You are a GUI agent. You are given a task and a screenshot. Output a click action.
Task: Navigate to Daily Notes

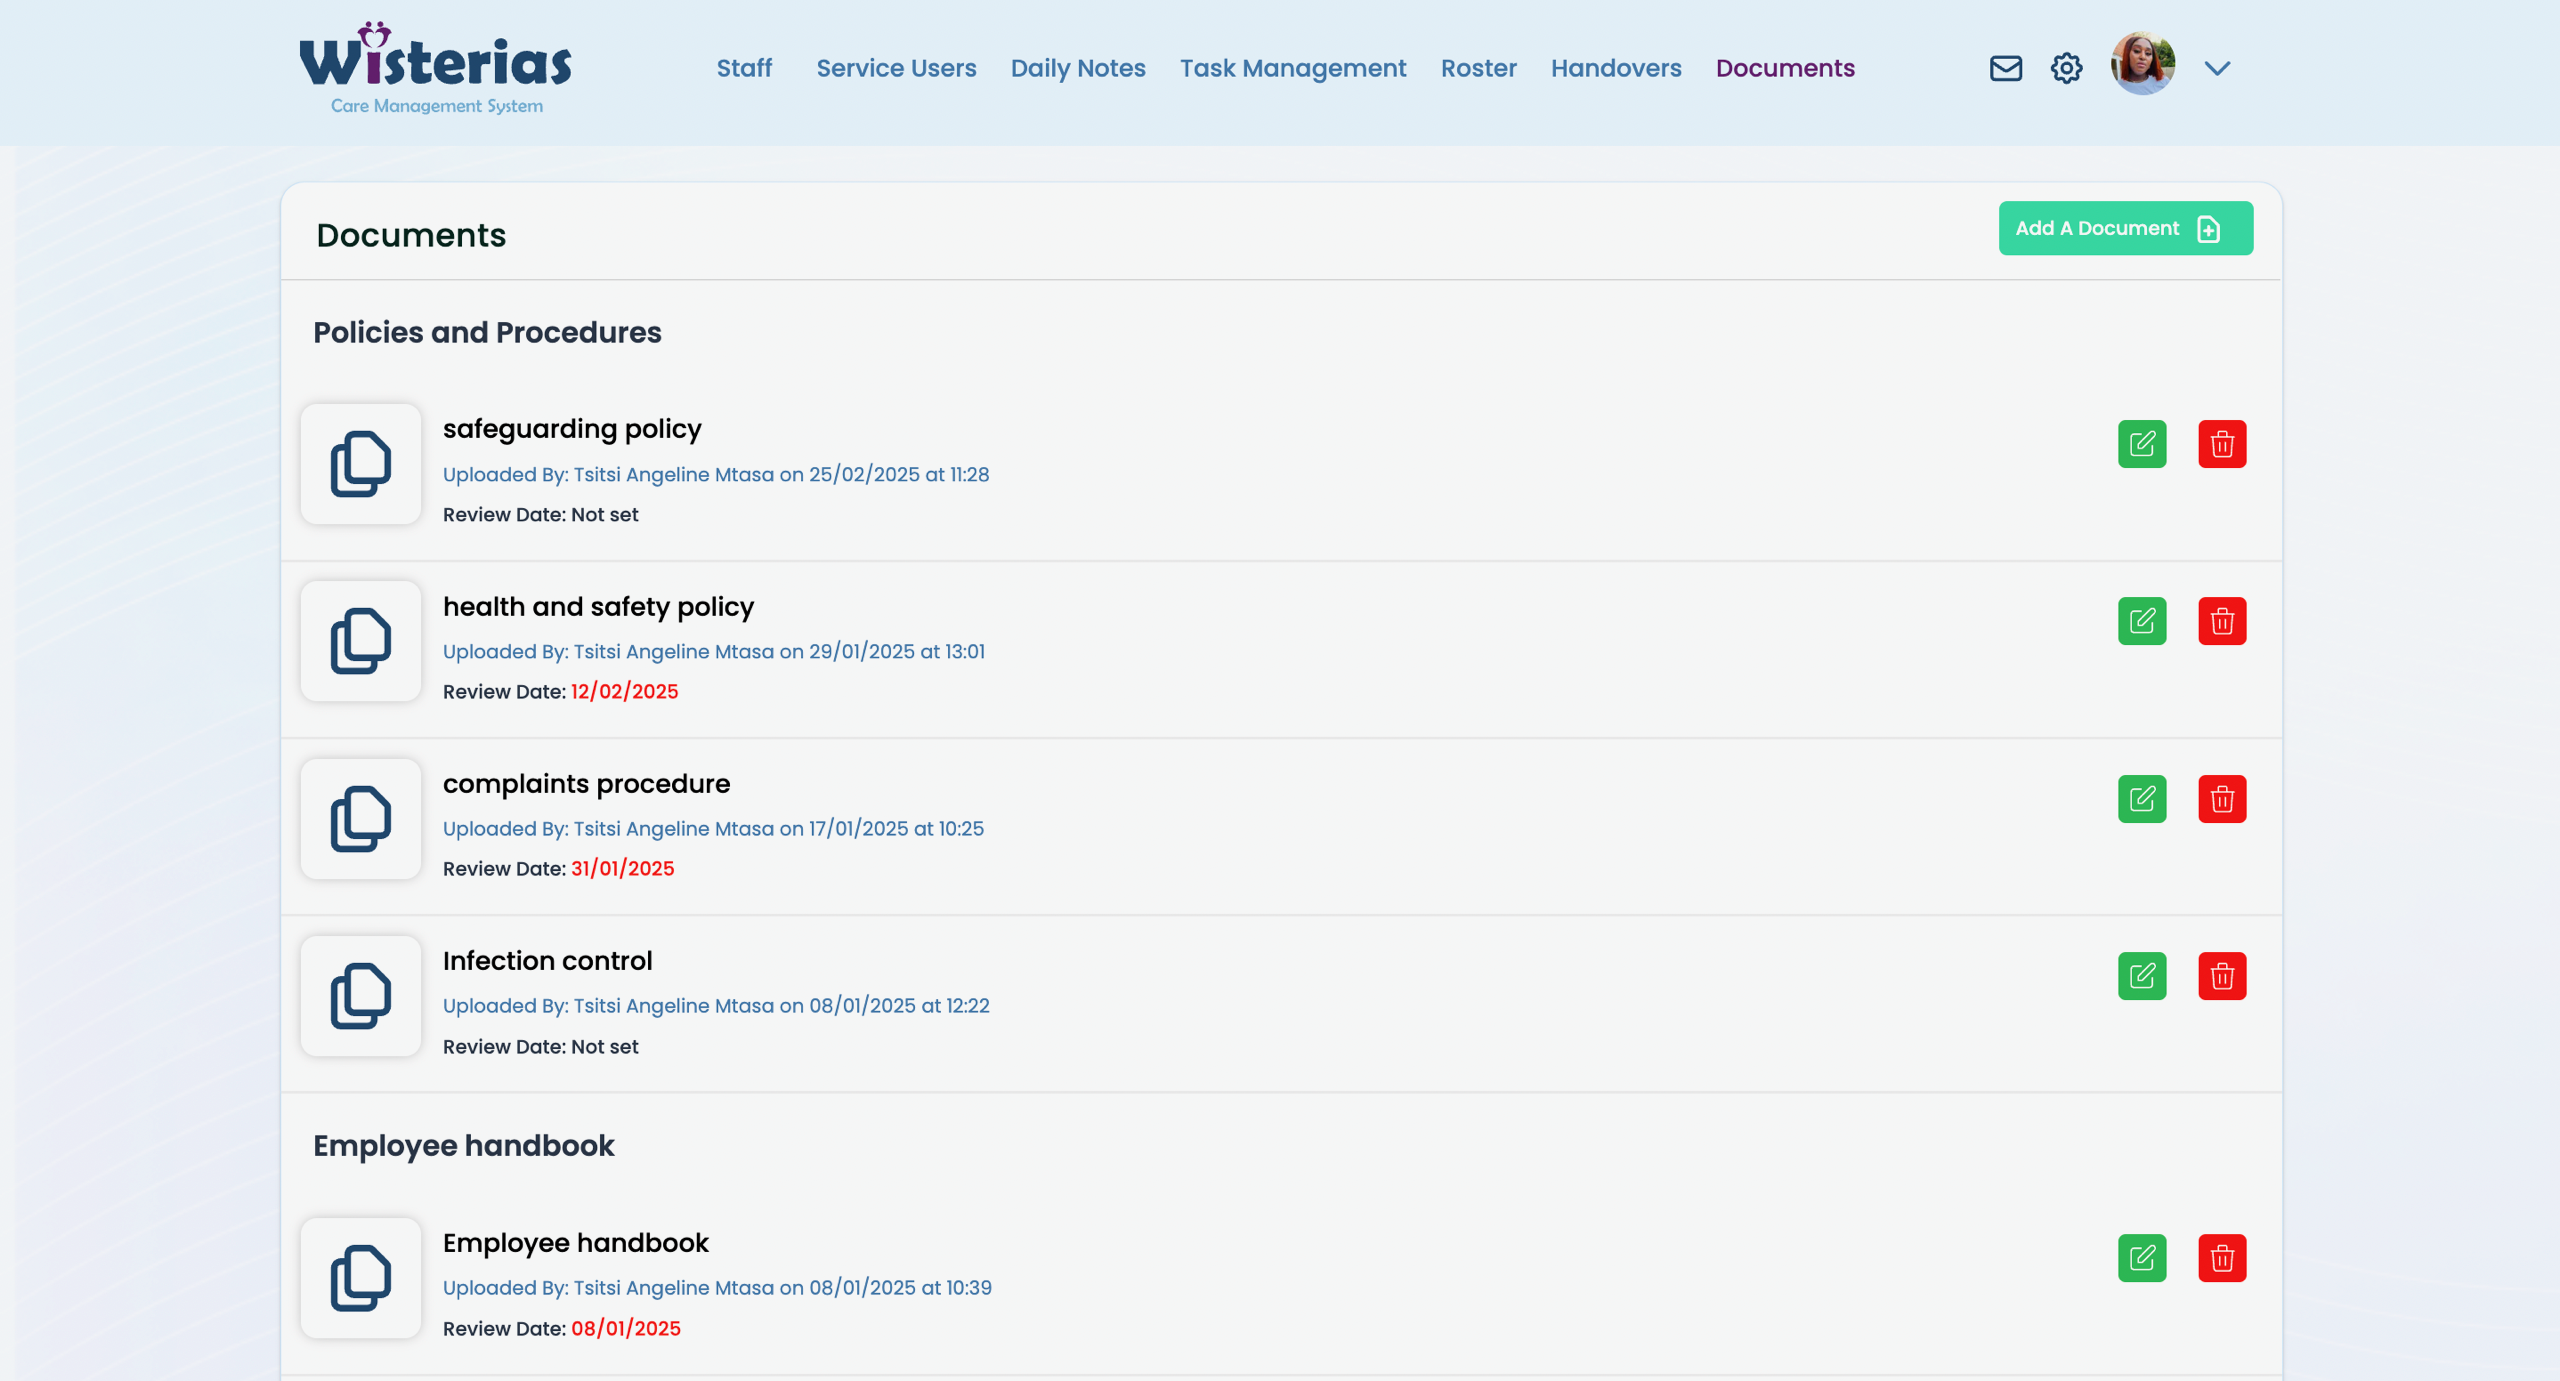[1077, 68]
